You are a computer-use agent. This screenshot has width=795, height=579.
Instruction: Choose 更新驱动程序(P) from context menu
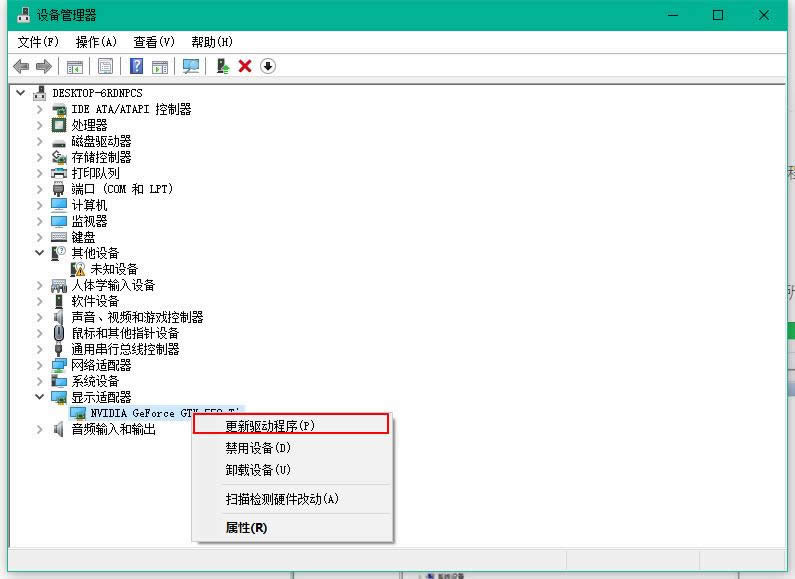click(292, 426)
